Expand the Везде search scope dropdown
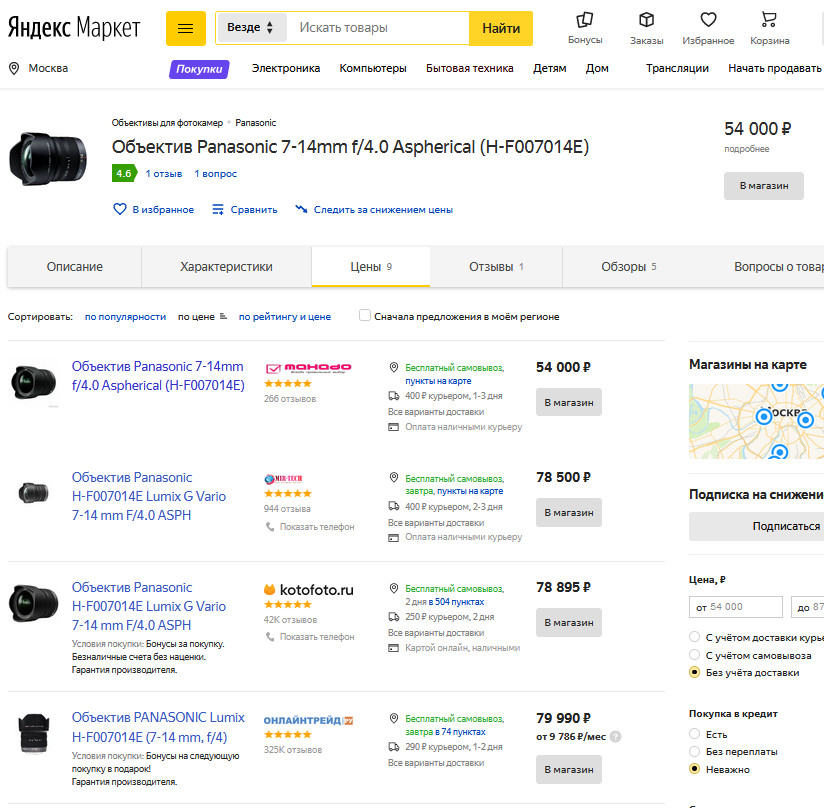824x808 pixels. coord(251,27)
